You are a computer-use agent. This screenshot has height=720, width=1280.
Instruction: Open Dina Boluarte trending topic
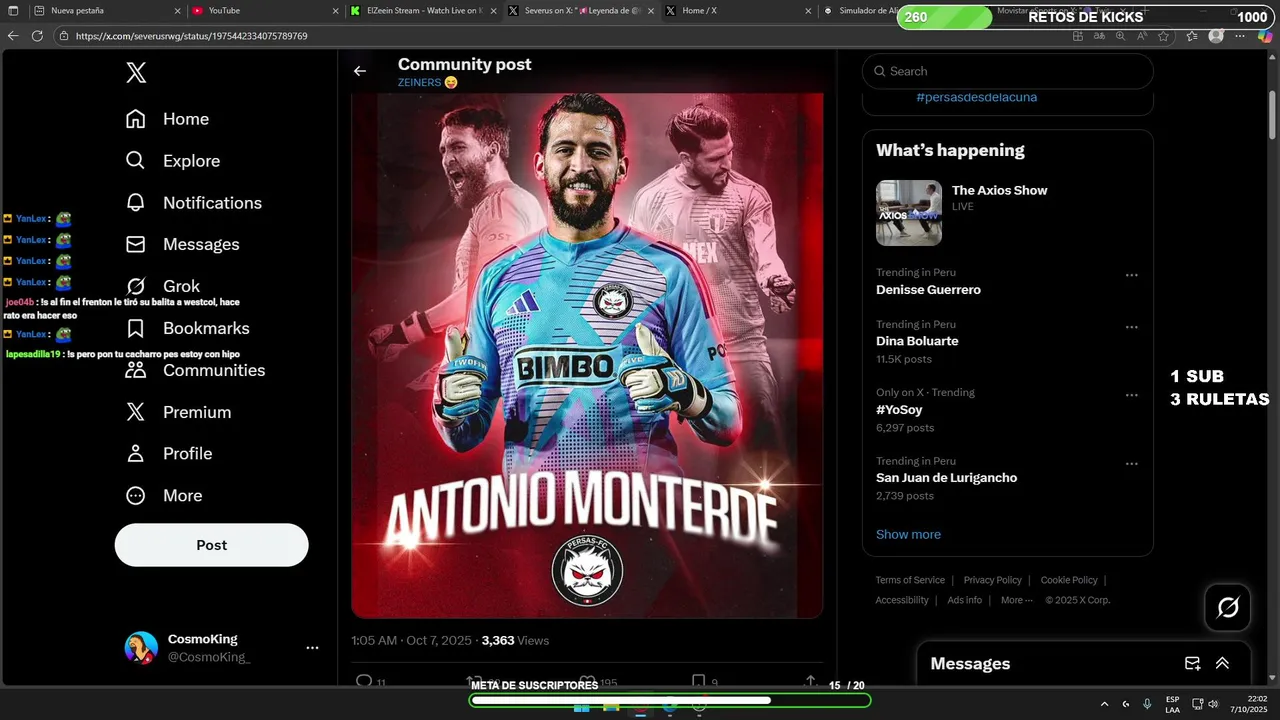click(917, 341)
